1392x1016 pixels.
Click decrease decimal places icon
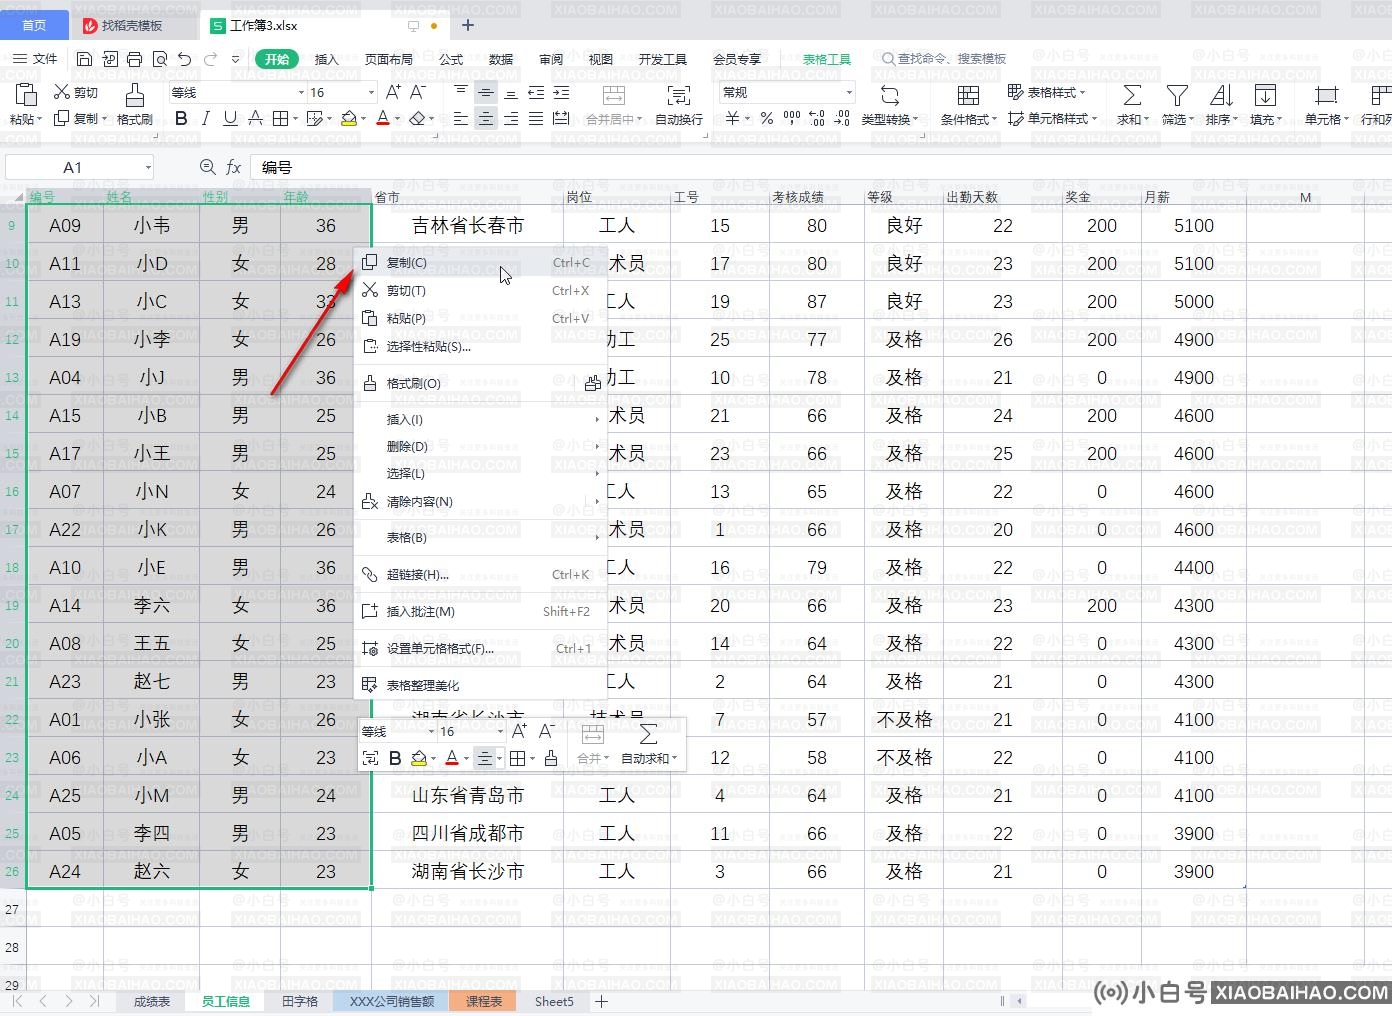click(842, 118)
